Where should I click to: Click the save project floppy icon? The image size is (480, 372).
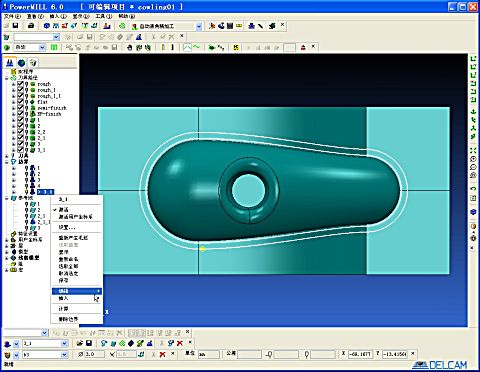click(x=15, y=26)
